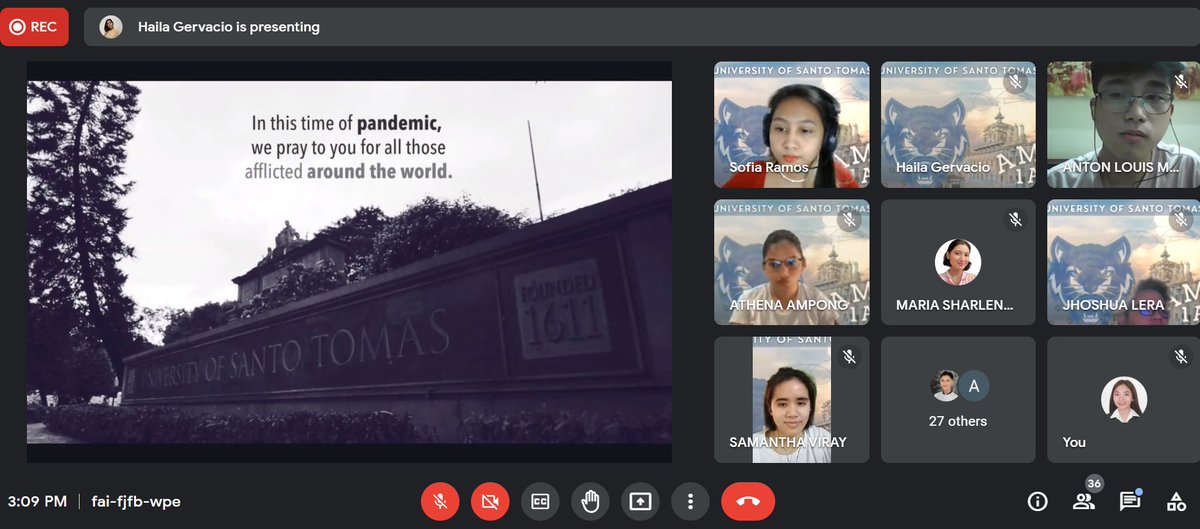Viewport: 1200px width, 529px height.
Task: Click Sofia Ramos name label
Action: [768, 167]
